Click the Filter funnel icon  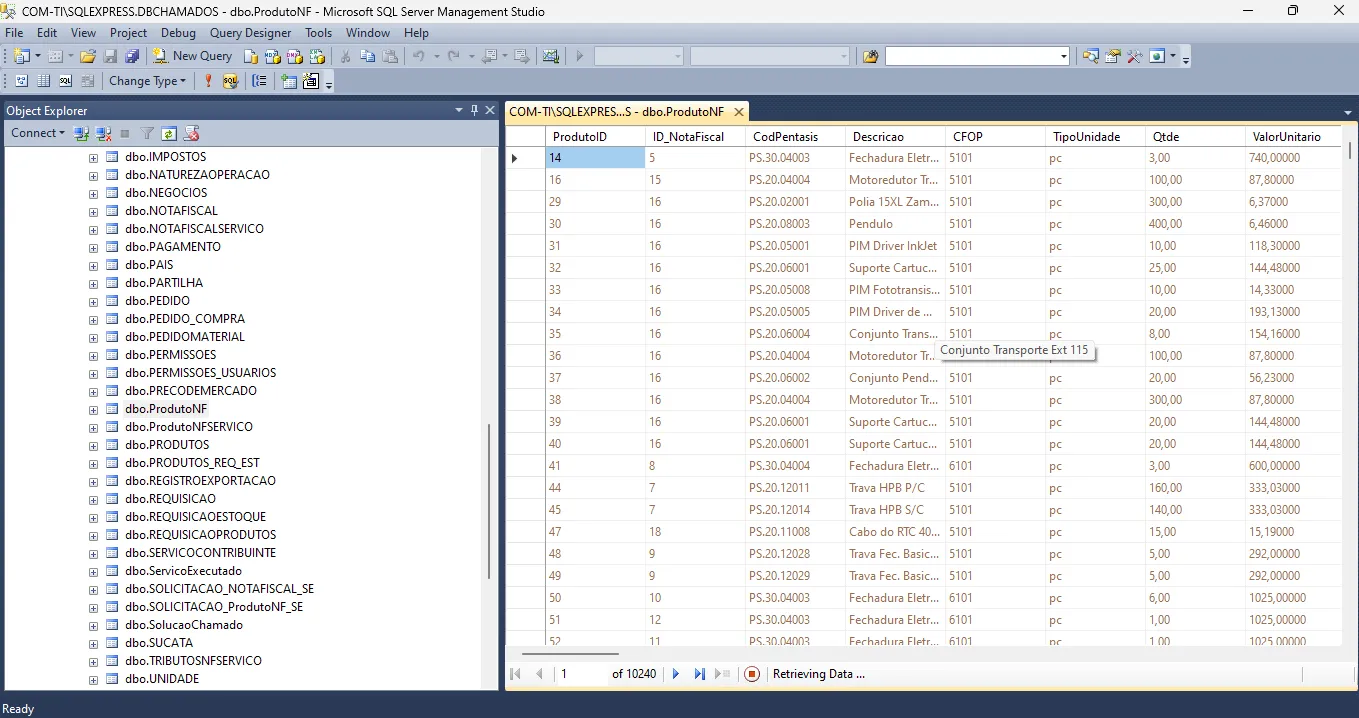147,133
